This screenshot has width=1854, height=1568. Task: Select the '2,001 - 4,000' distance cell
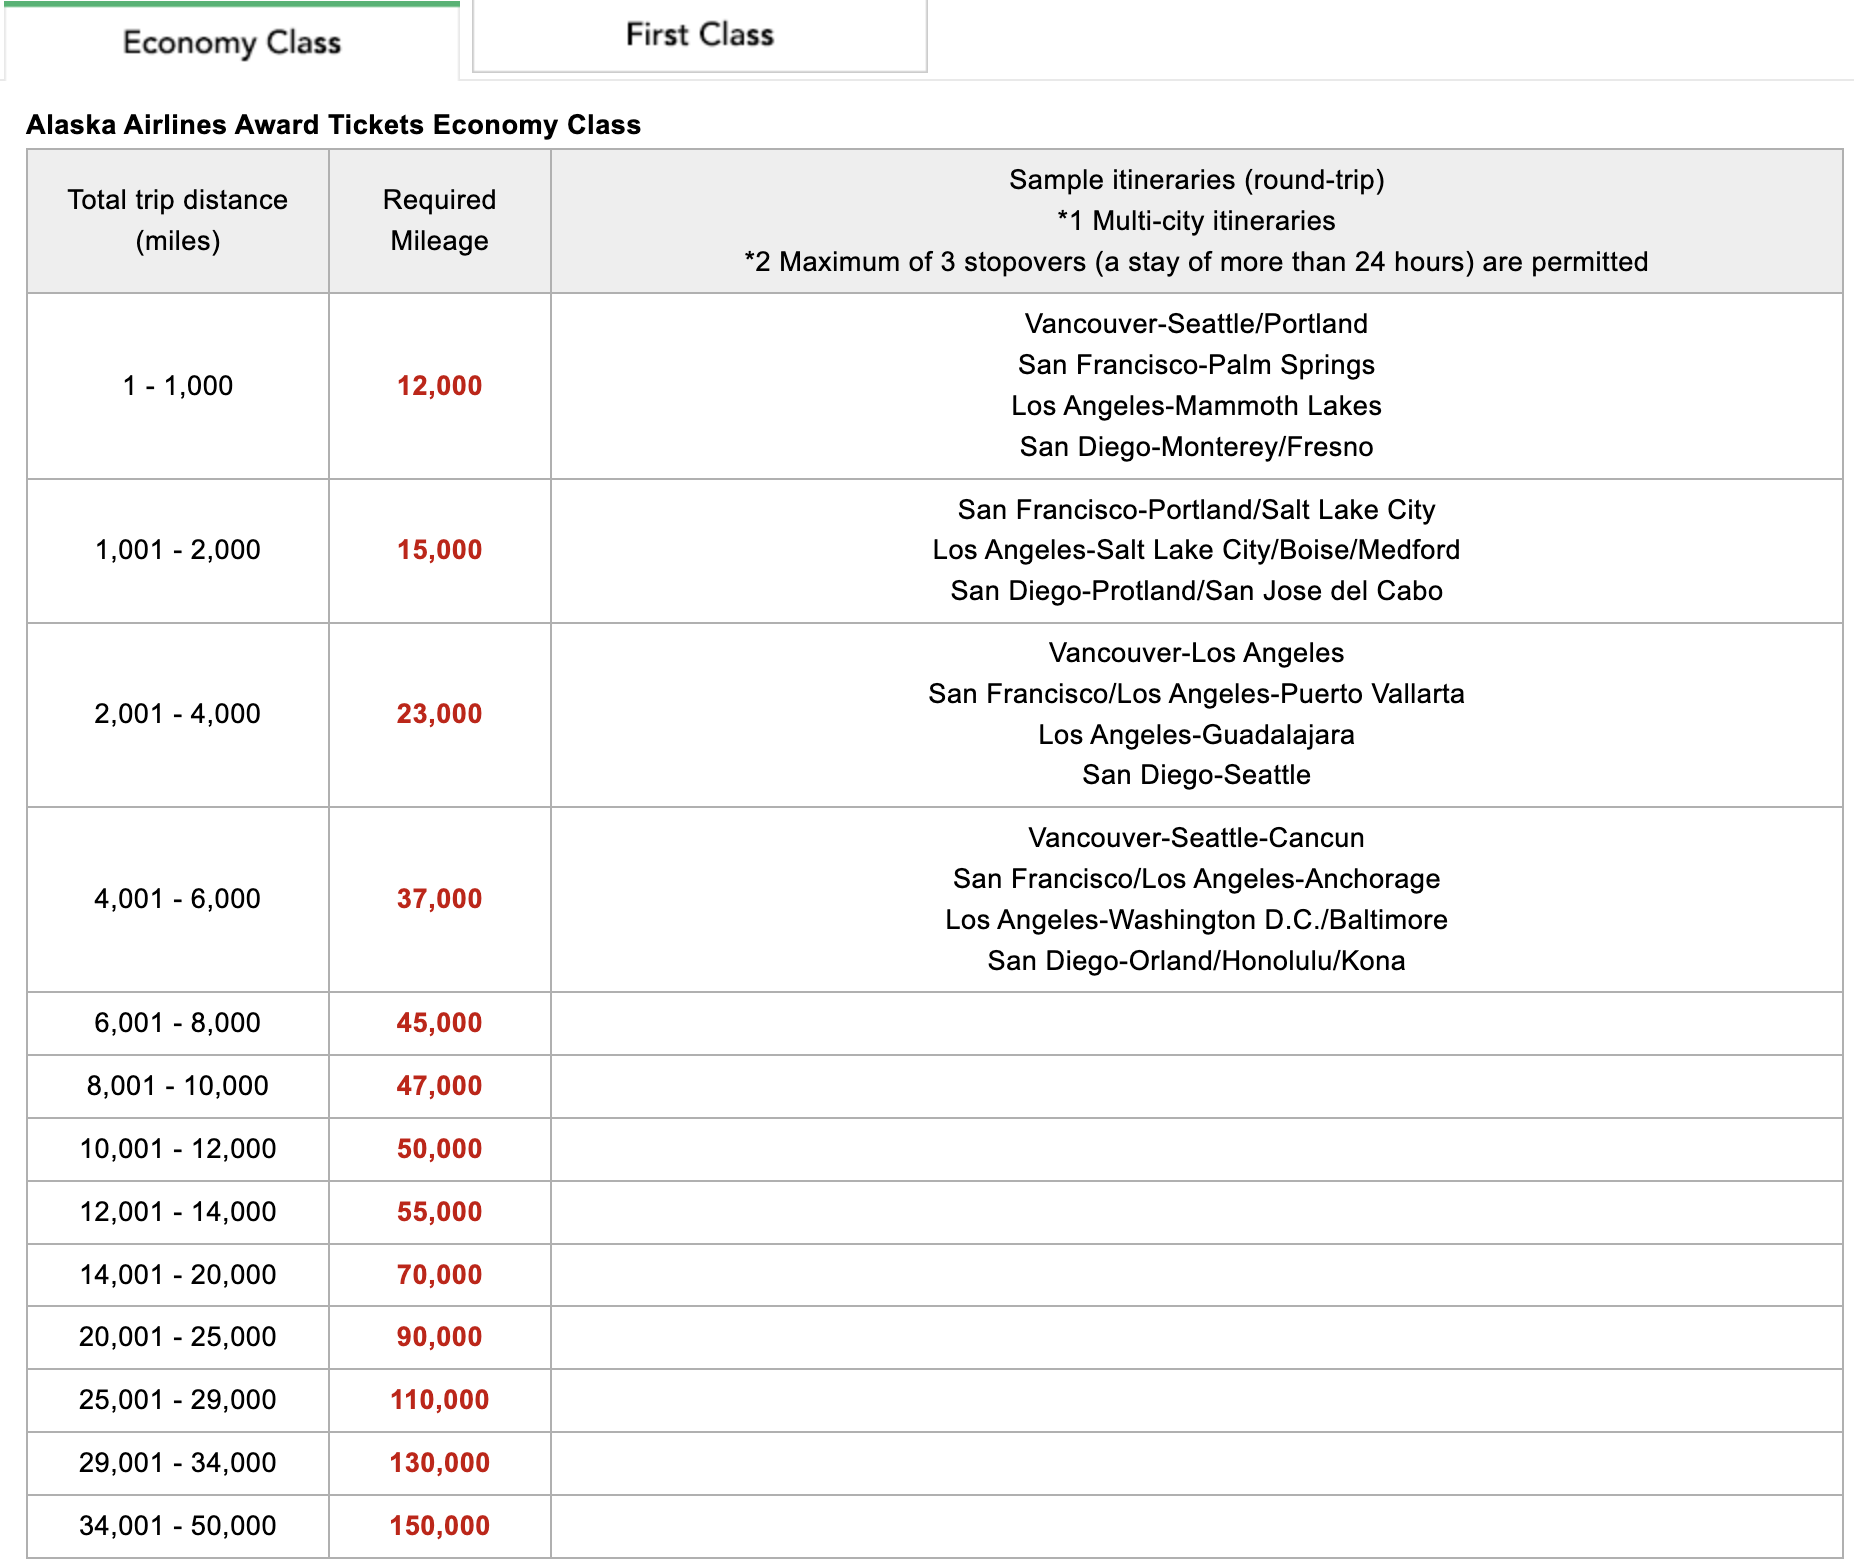point(178,715)
